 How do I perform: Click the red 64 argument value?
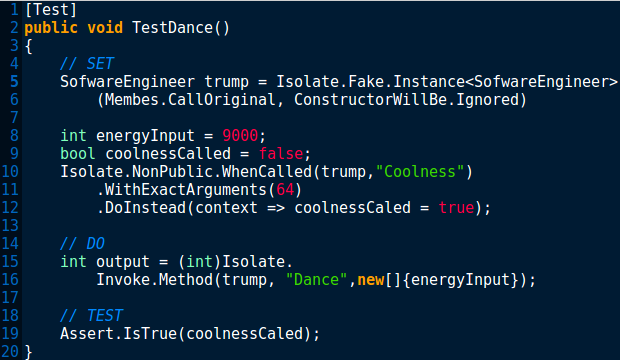285,189
